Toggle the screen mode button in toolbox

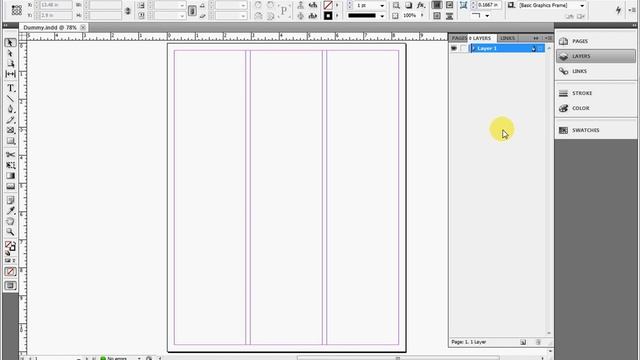tap(11, 285)
